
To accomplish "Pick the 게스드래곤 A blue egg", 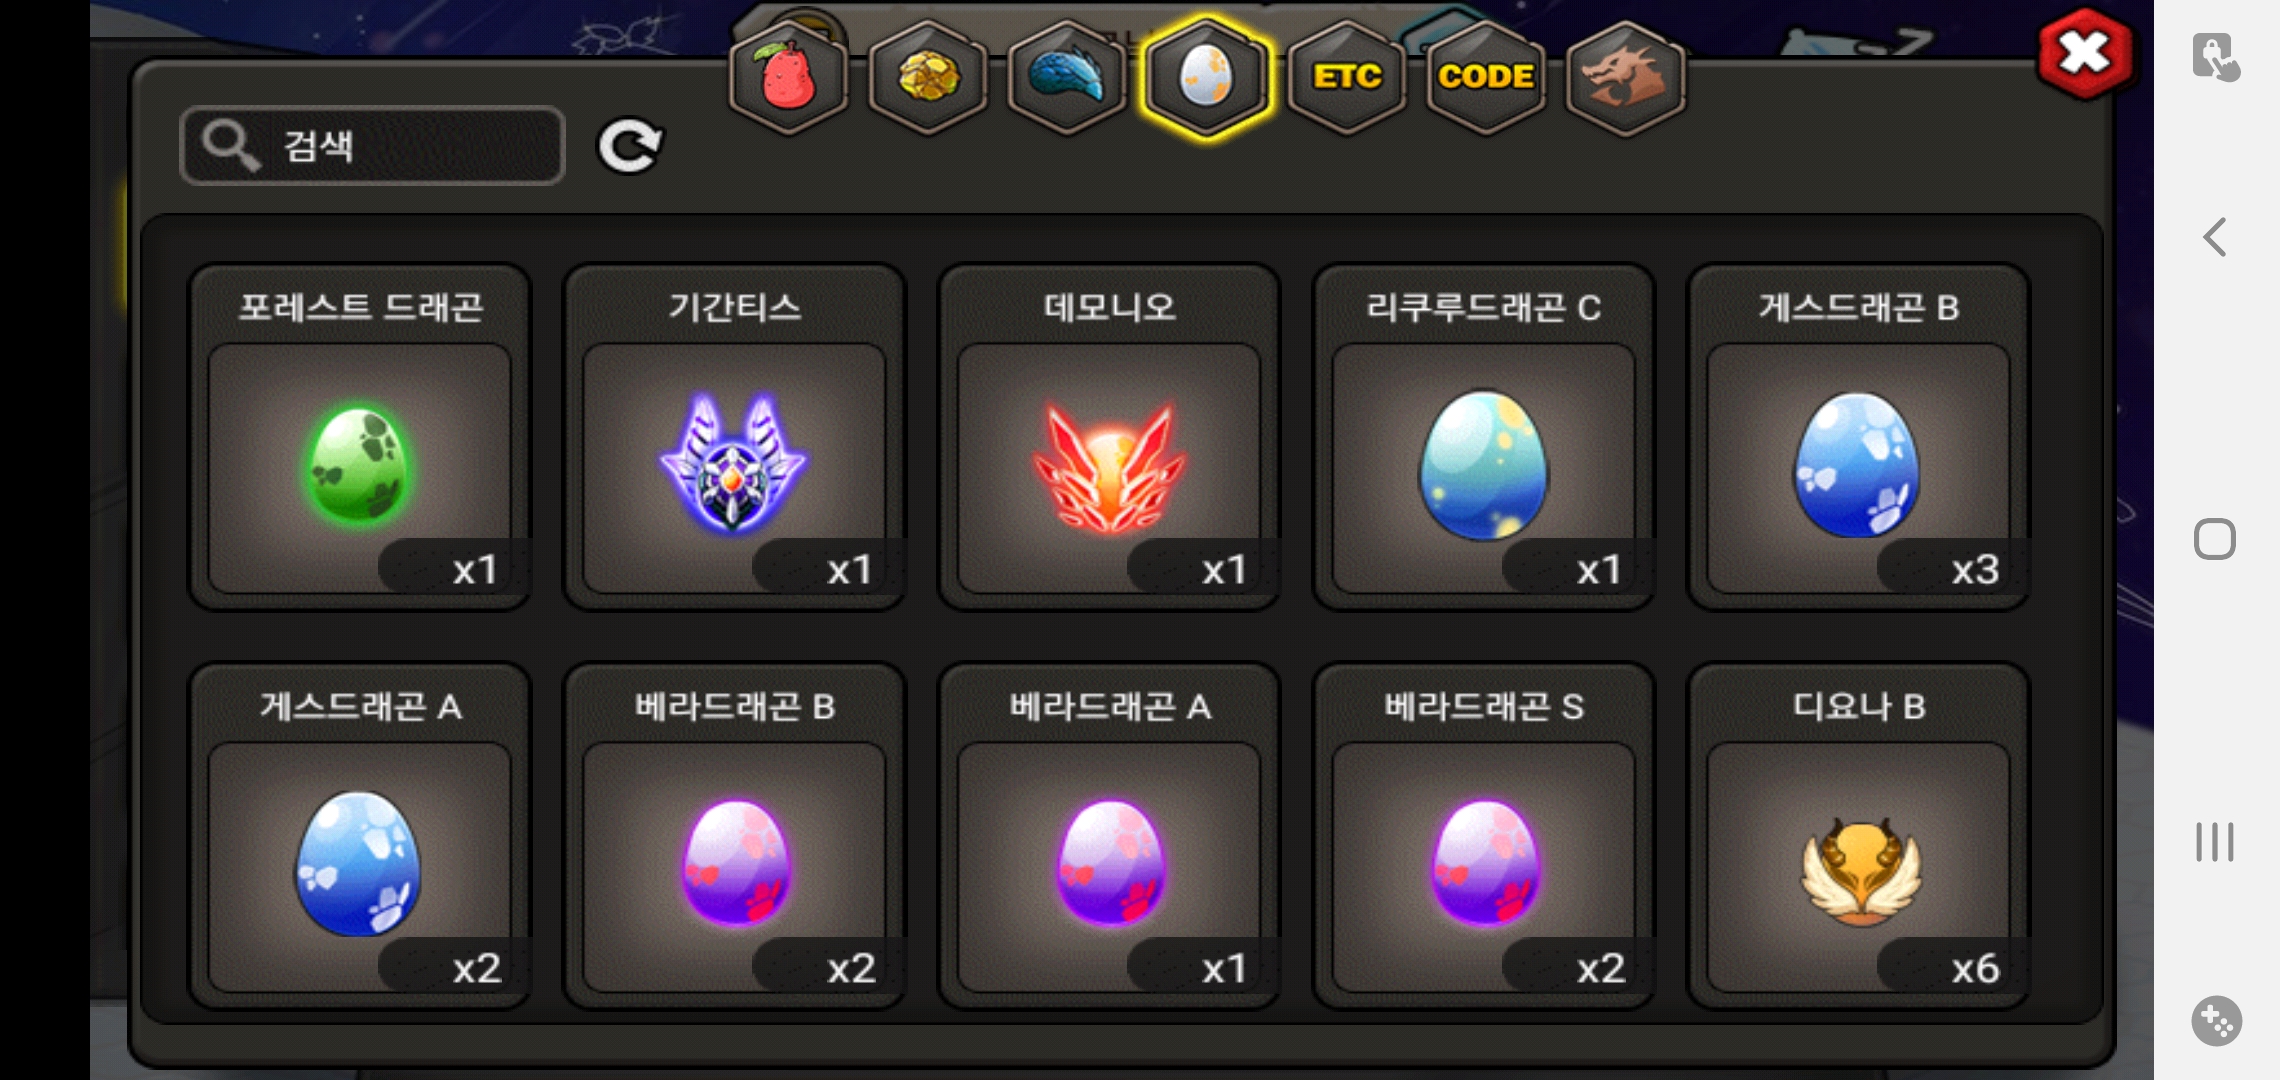I will pos(360,836).
